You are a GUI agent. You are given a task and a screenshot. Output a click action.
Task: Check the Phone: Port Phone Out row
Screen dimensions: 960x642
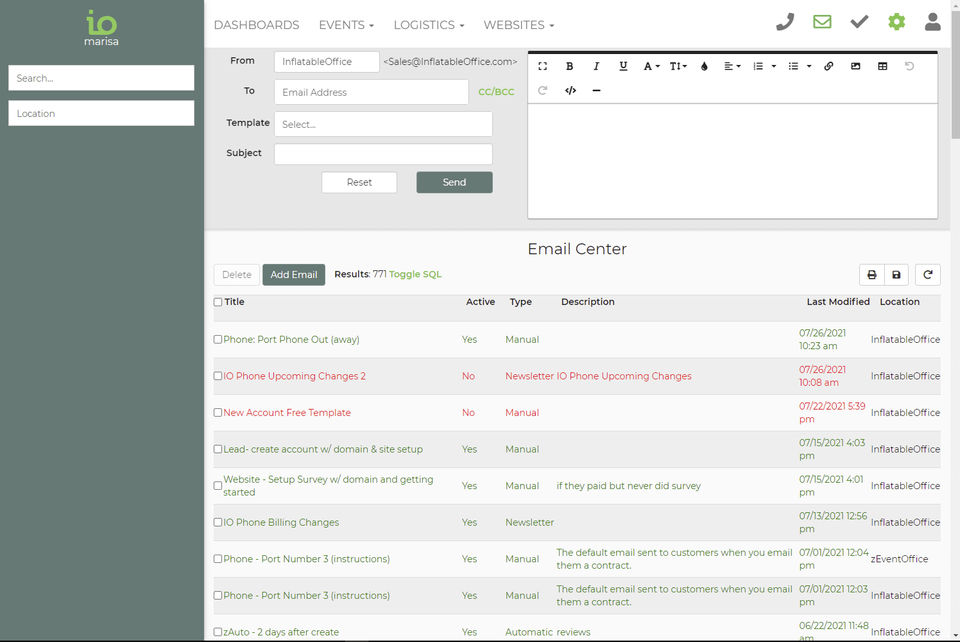click(218, 339)
